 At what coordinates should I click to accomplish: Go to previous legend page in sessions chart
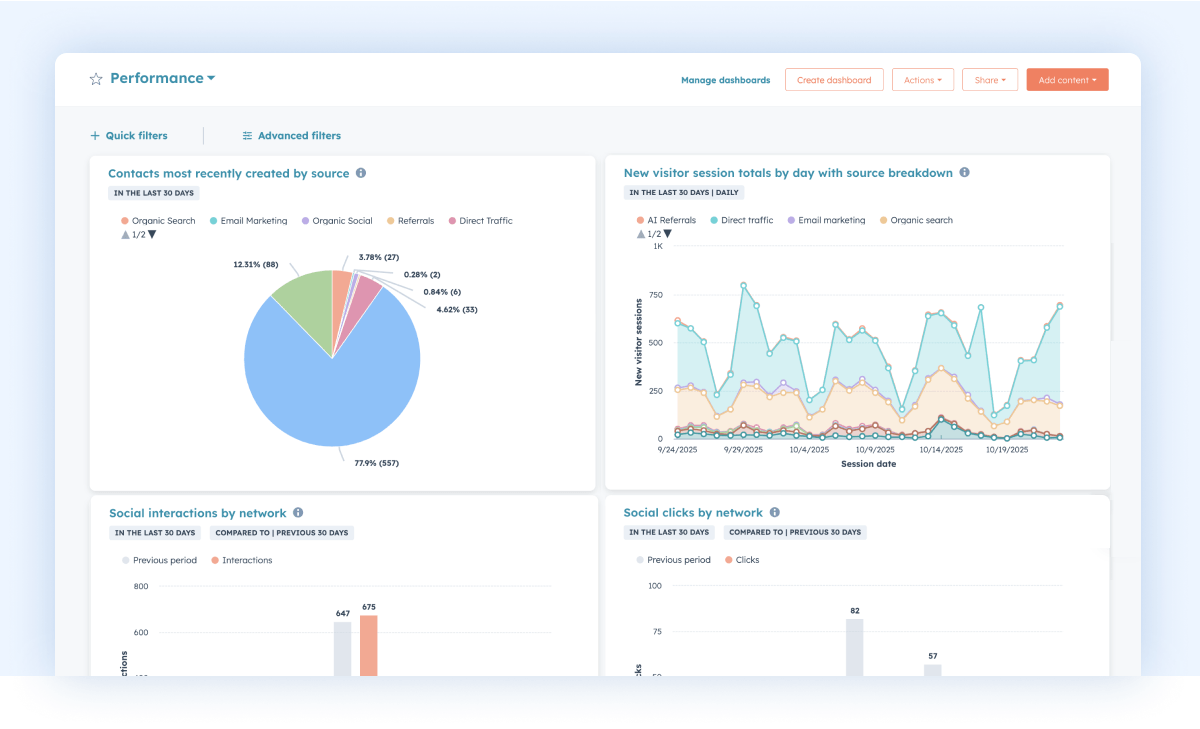click(639, 234)
